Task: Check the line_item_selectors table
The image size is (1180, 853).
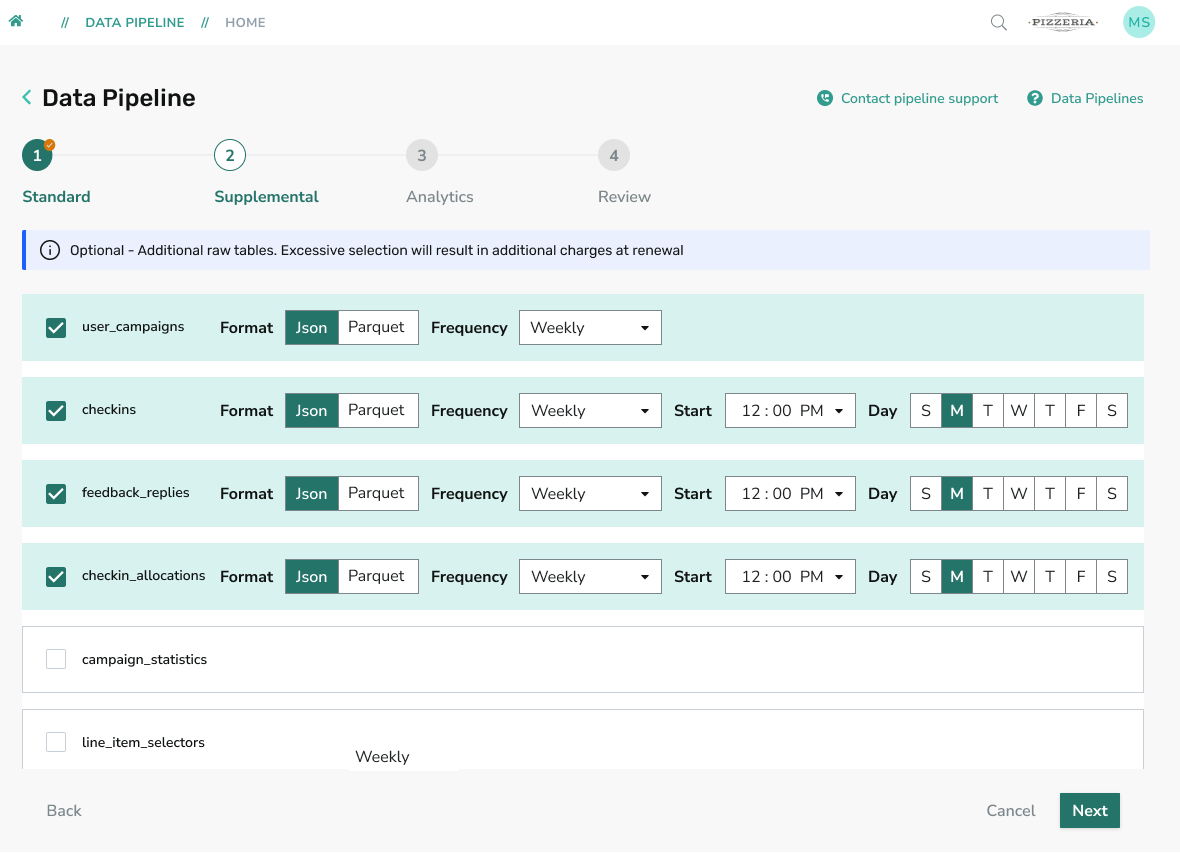Action: (x=56, y=742)
